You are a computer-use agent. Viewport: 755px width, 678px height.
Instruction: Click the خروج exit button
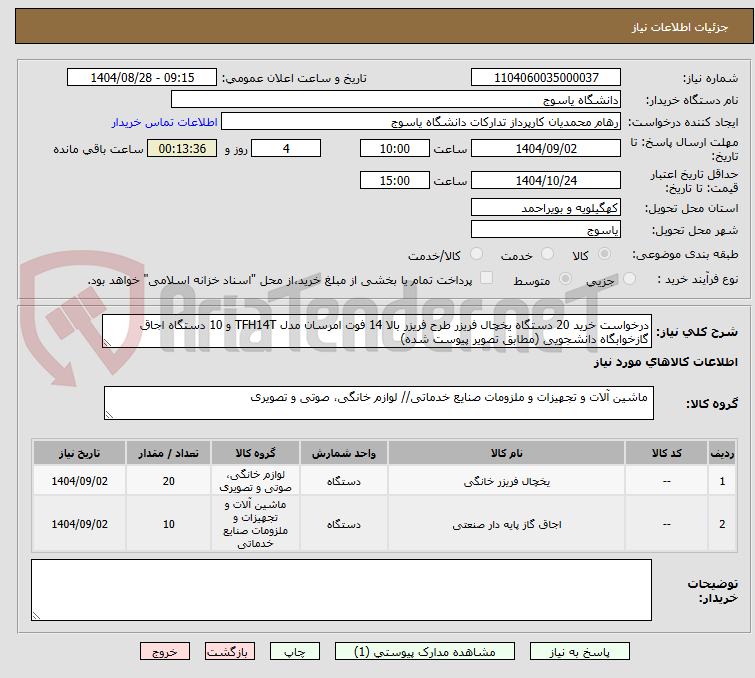coord(165,652)
